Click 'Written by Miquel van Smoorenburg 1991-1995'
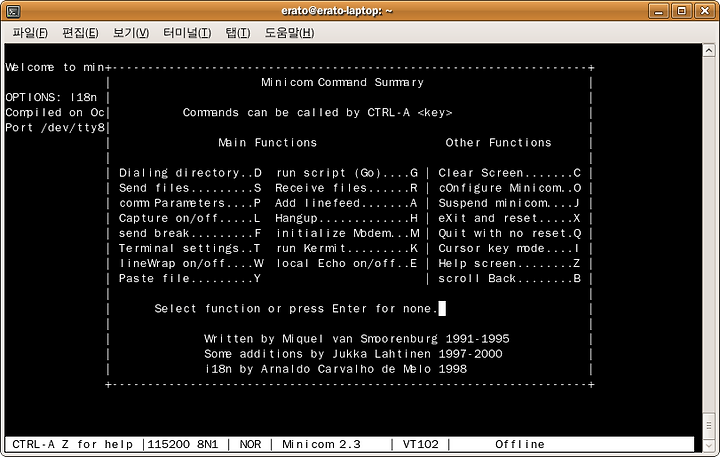720x457 pixels. [x=357, y=339]
